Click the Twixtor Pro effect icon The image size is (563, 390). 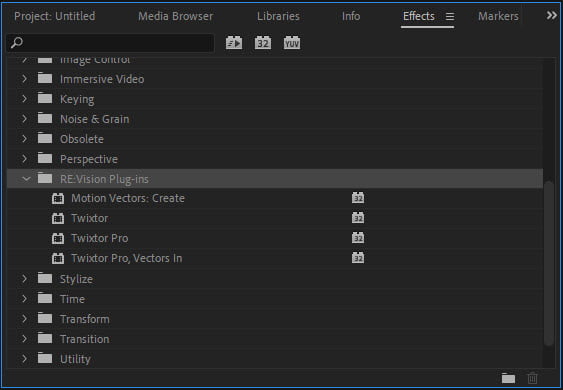[58, 238]
